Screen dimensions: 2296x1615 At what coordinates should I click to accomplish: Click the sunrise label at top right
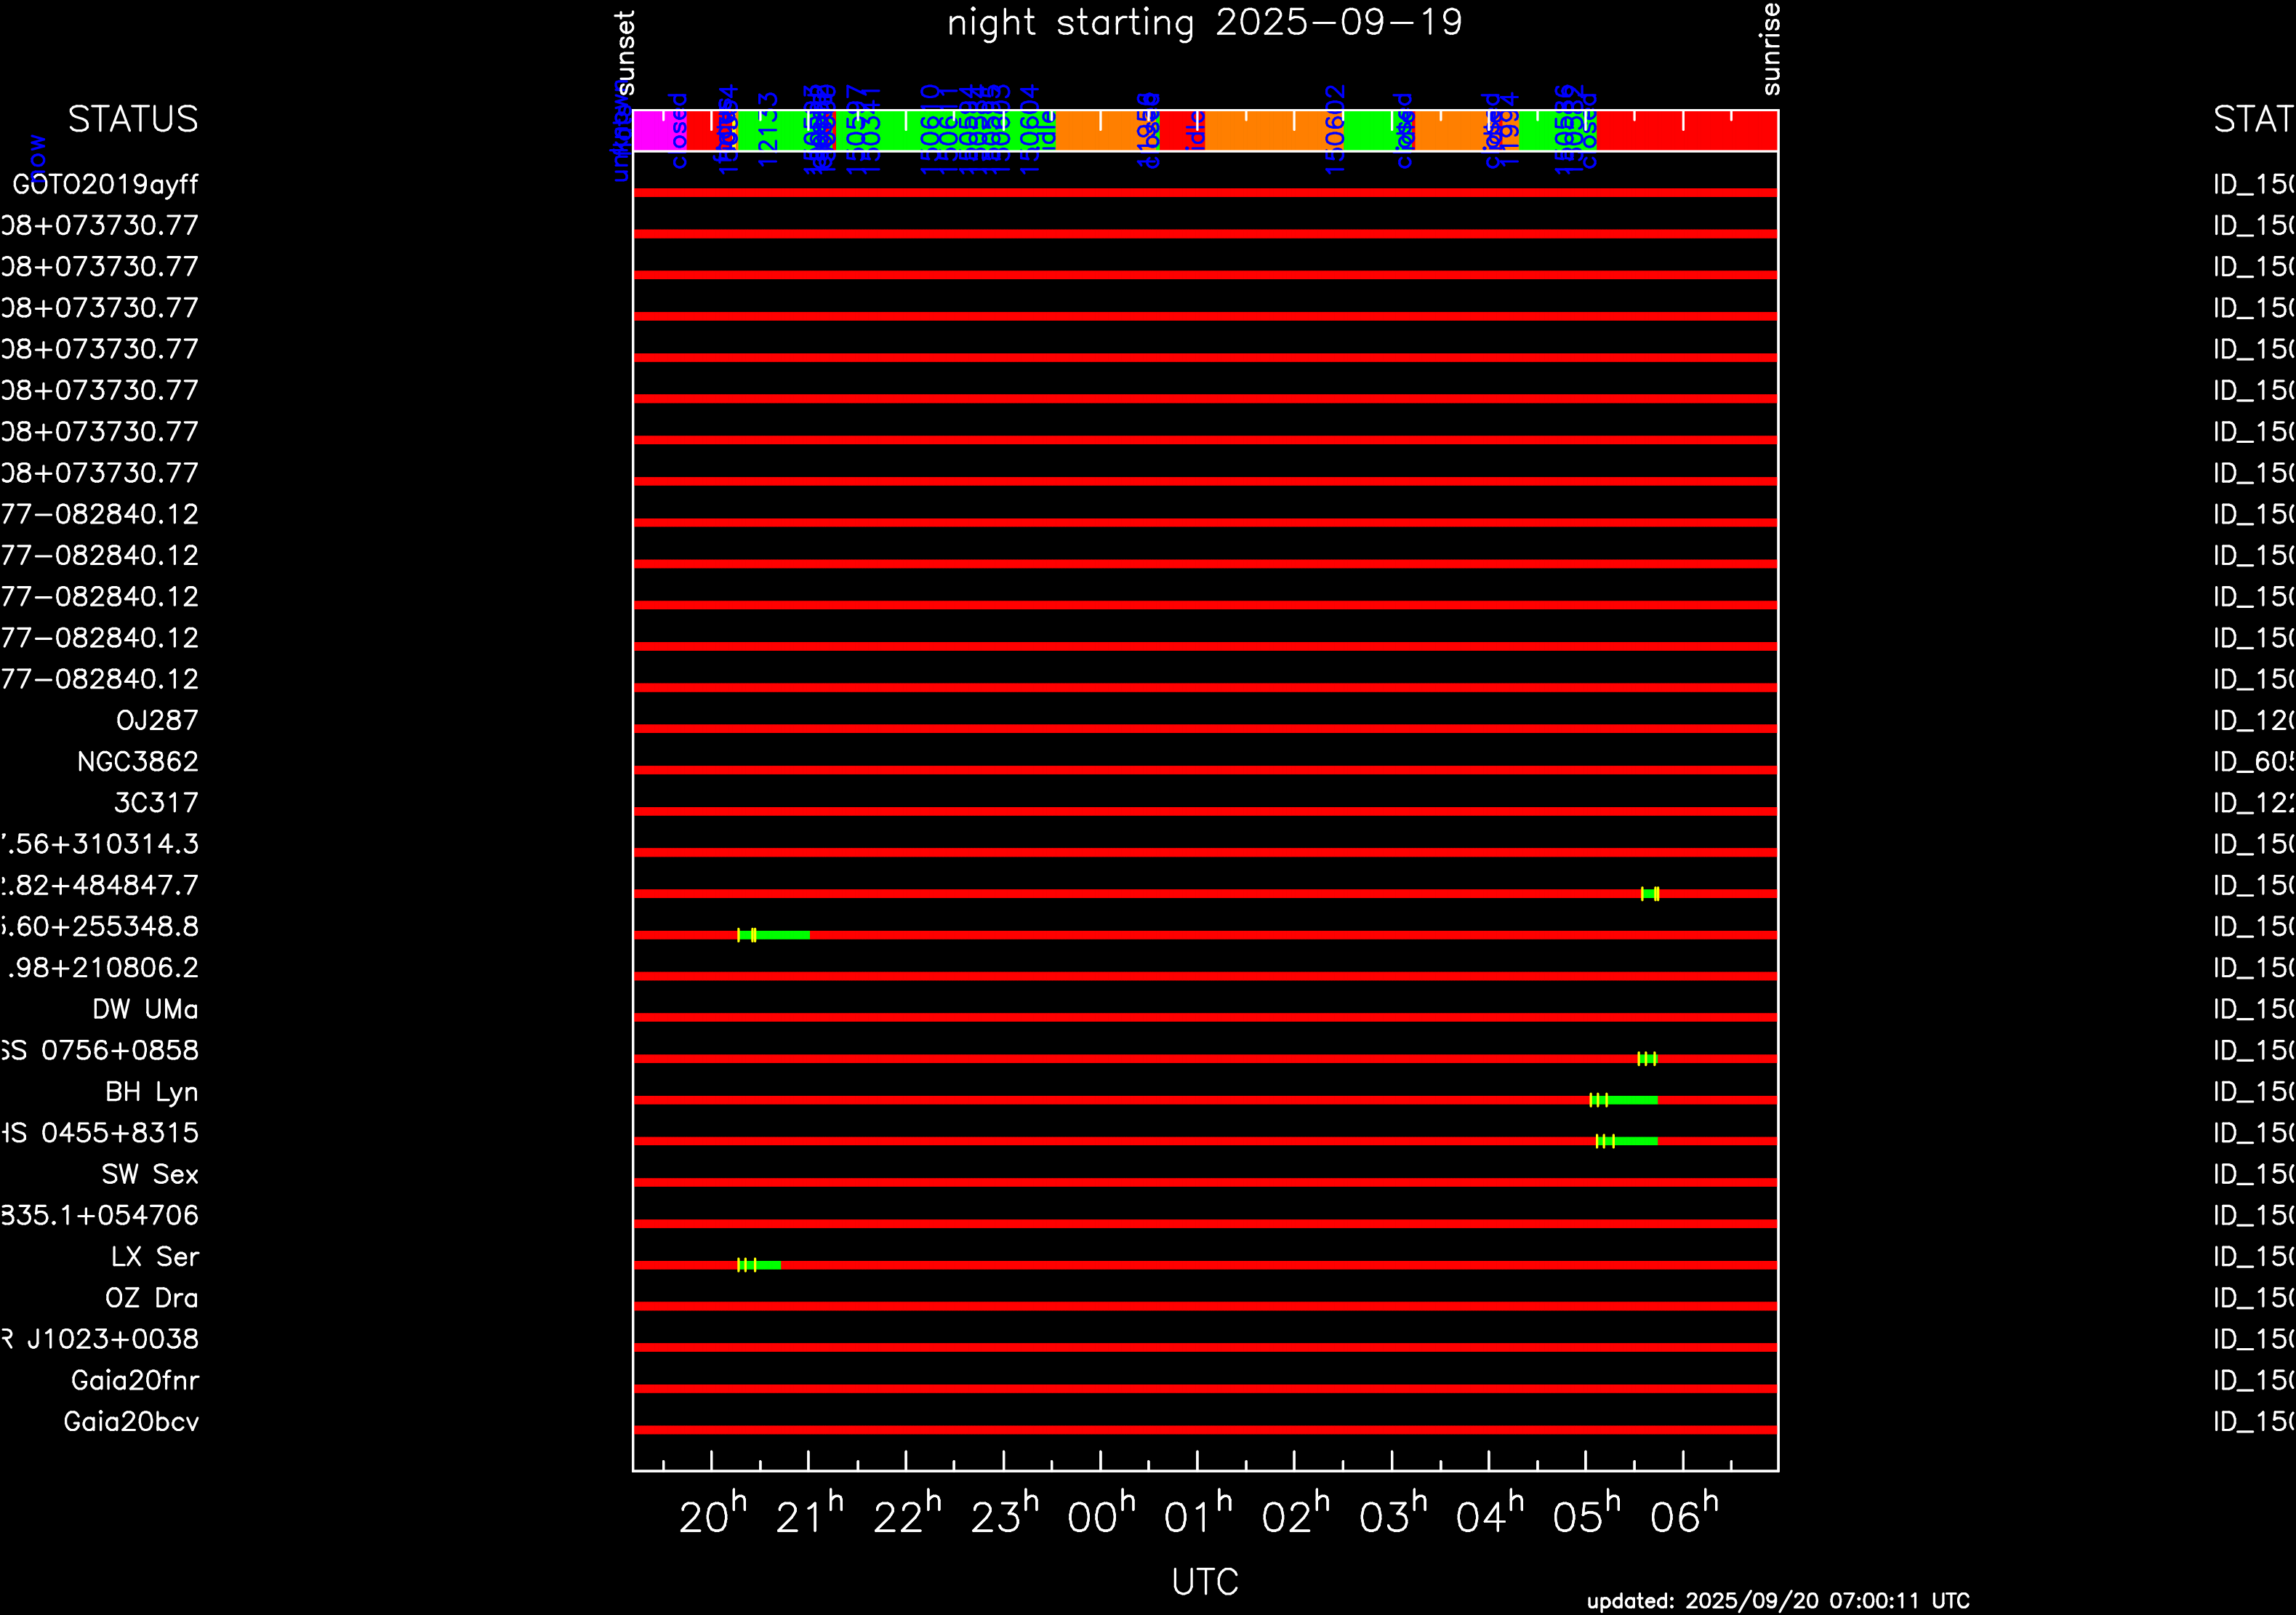1770,48
